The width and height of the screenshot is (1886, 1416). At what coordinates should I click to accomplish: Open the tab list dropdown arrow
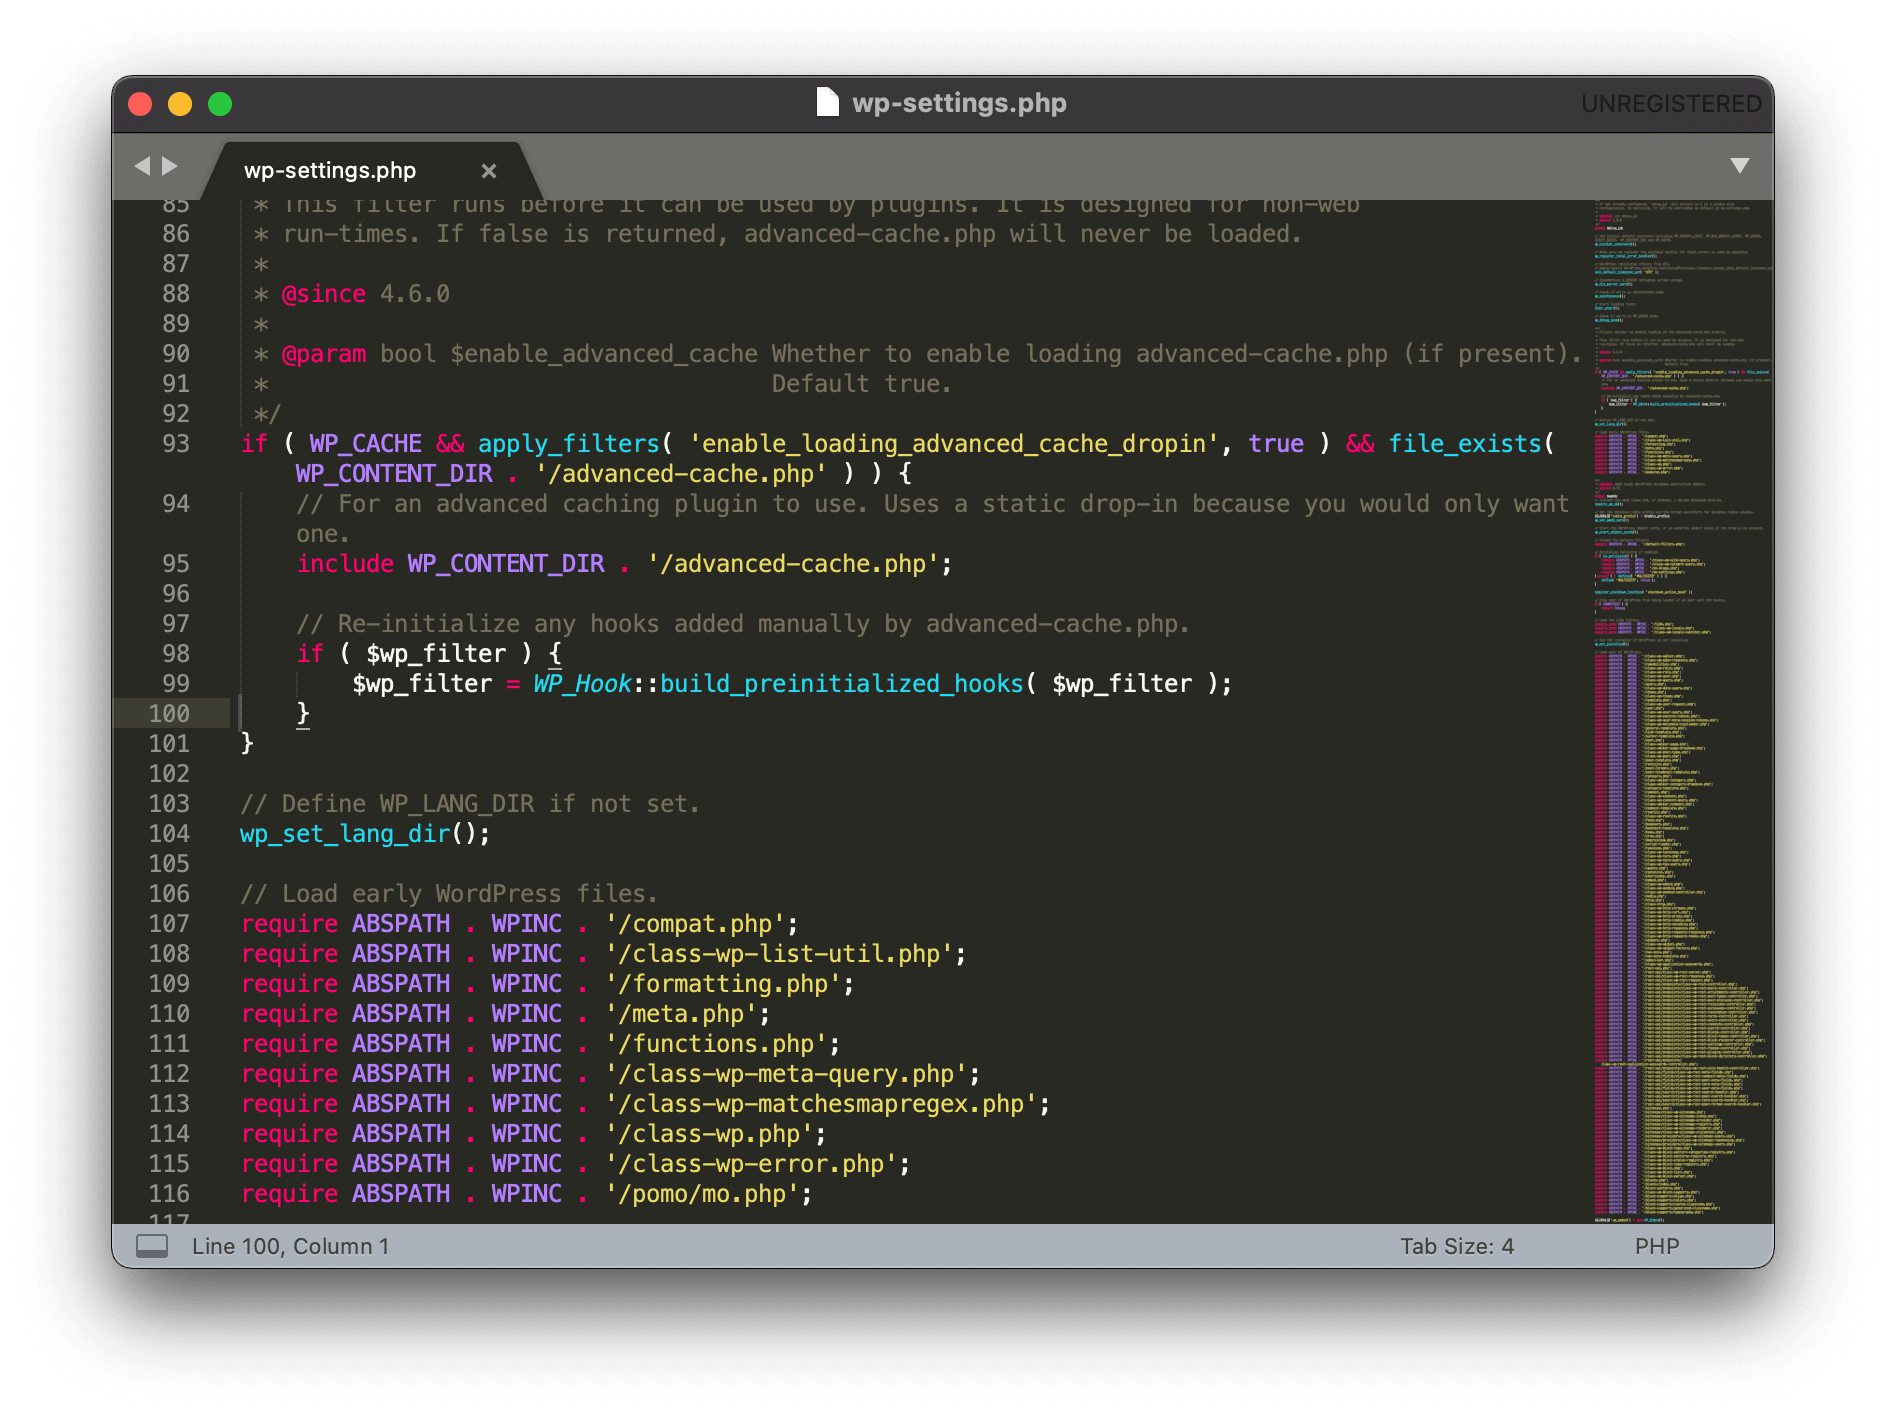click(x=1740, y=166)
